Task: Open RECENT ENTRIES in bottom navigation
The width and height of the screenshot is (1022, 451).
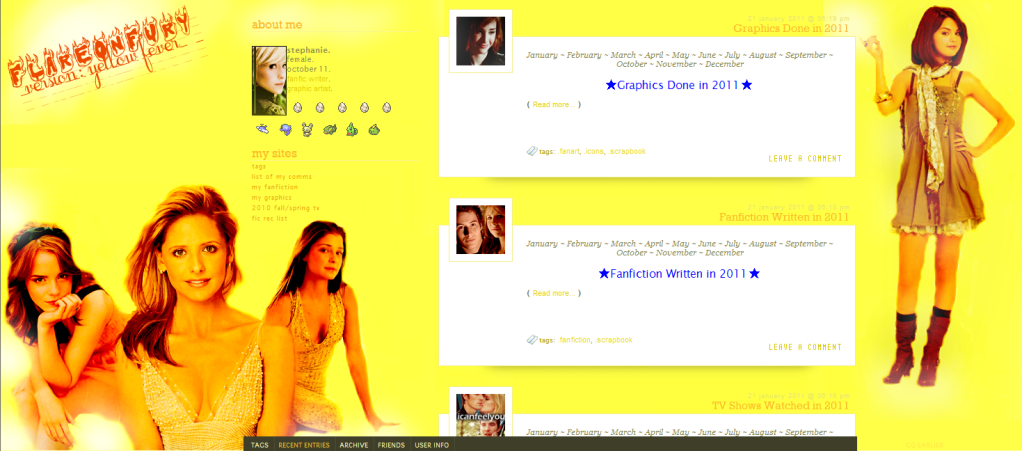Action: (x=304, y=445)
